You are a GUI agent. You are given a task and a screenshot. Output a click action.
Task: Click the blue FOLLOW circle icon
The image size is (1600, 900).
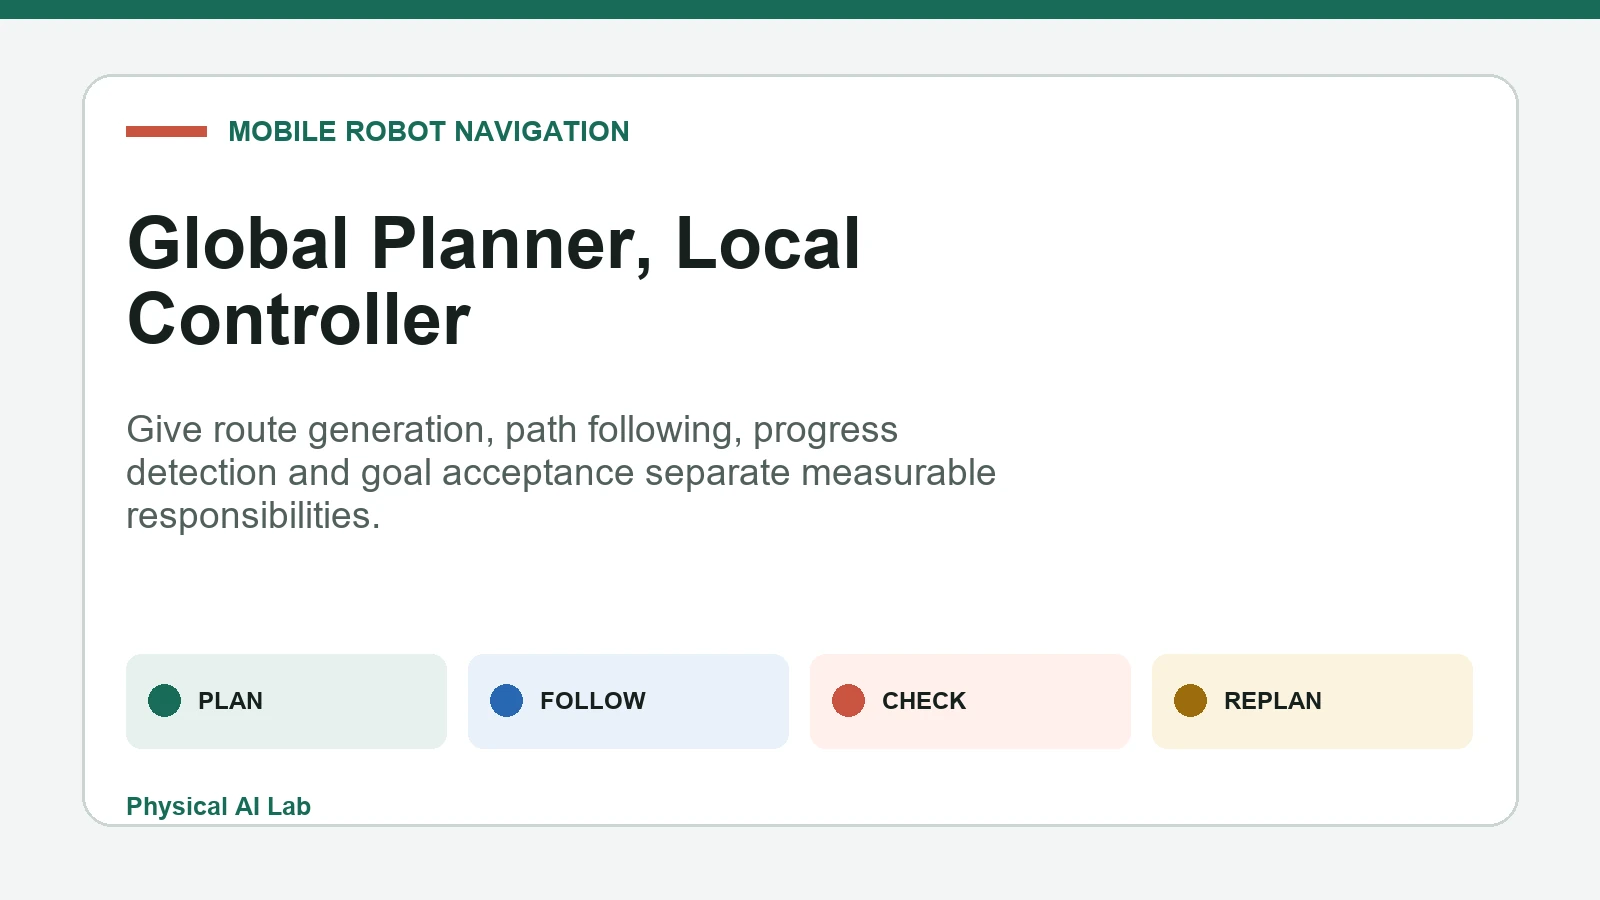pos(506,701)
